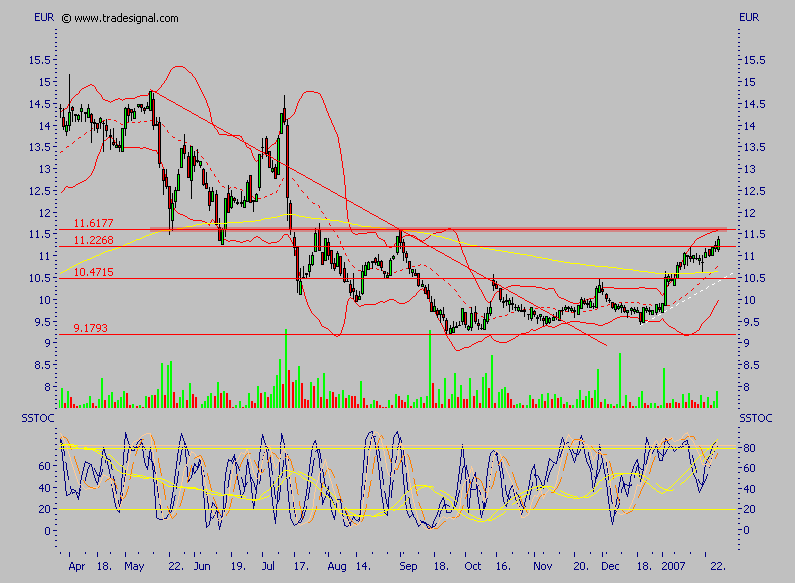
Task: Click the 9.1793 support level label
Action: click(x=93, y=327)
